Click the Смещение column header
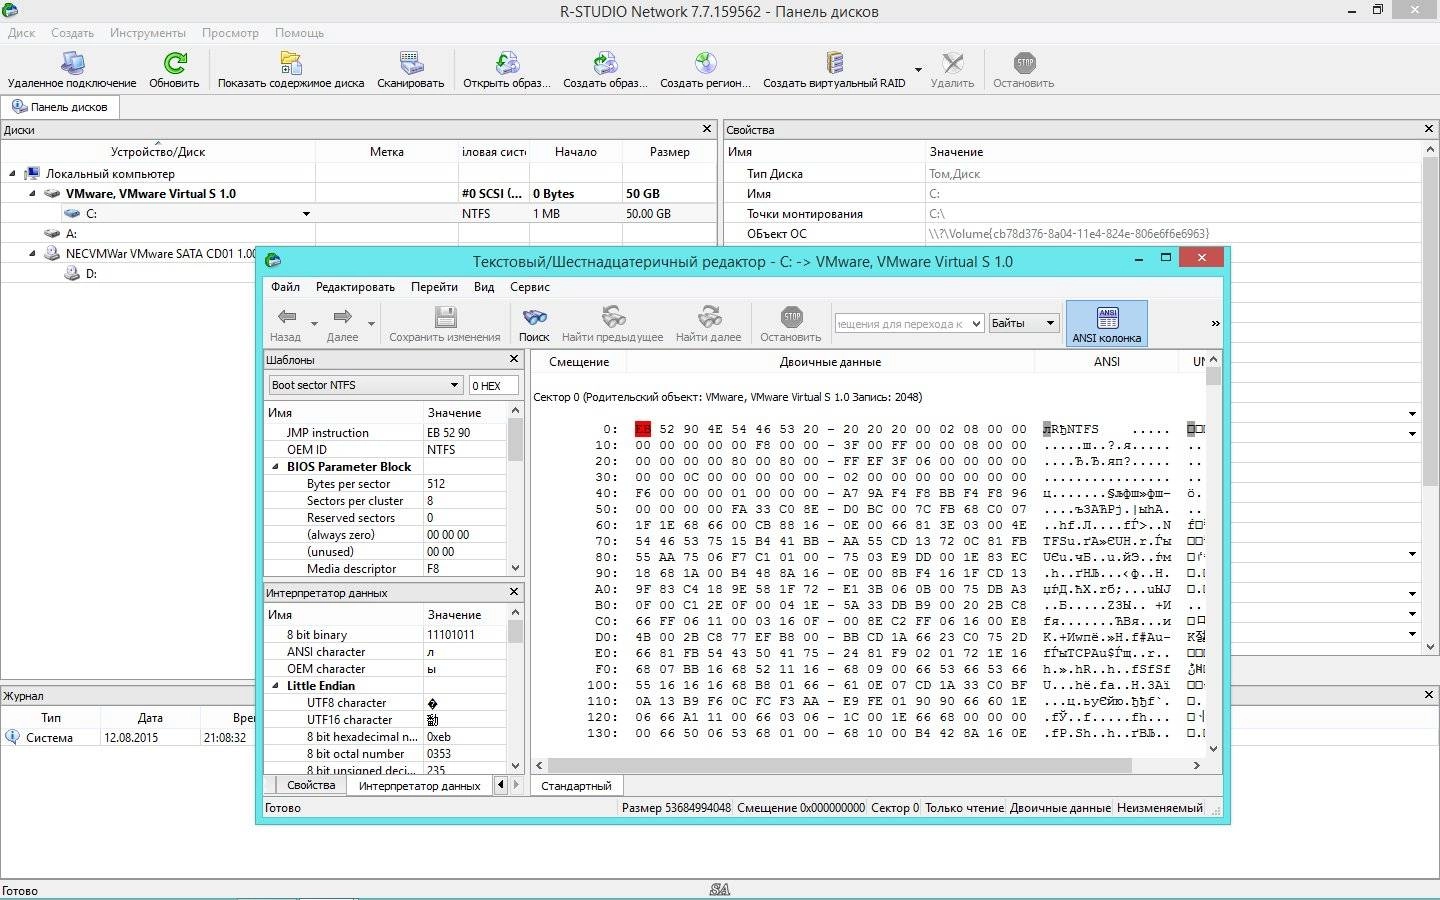The image size is (1440, 900). 578,361
